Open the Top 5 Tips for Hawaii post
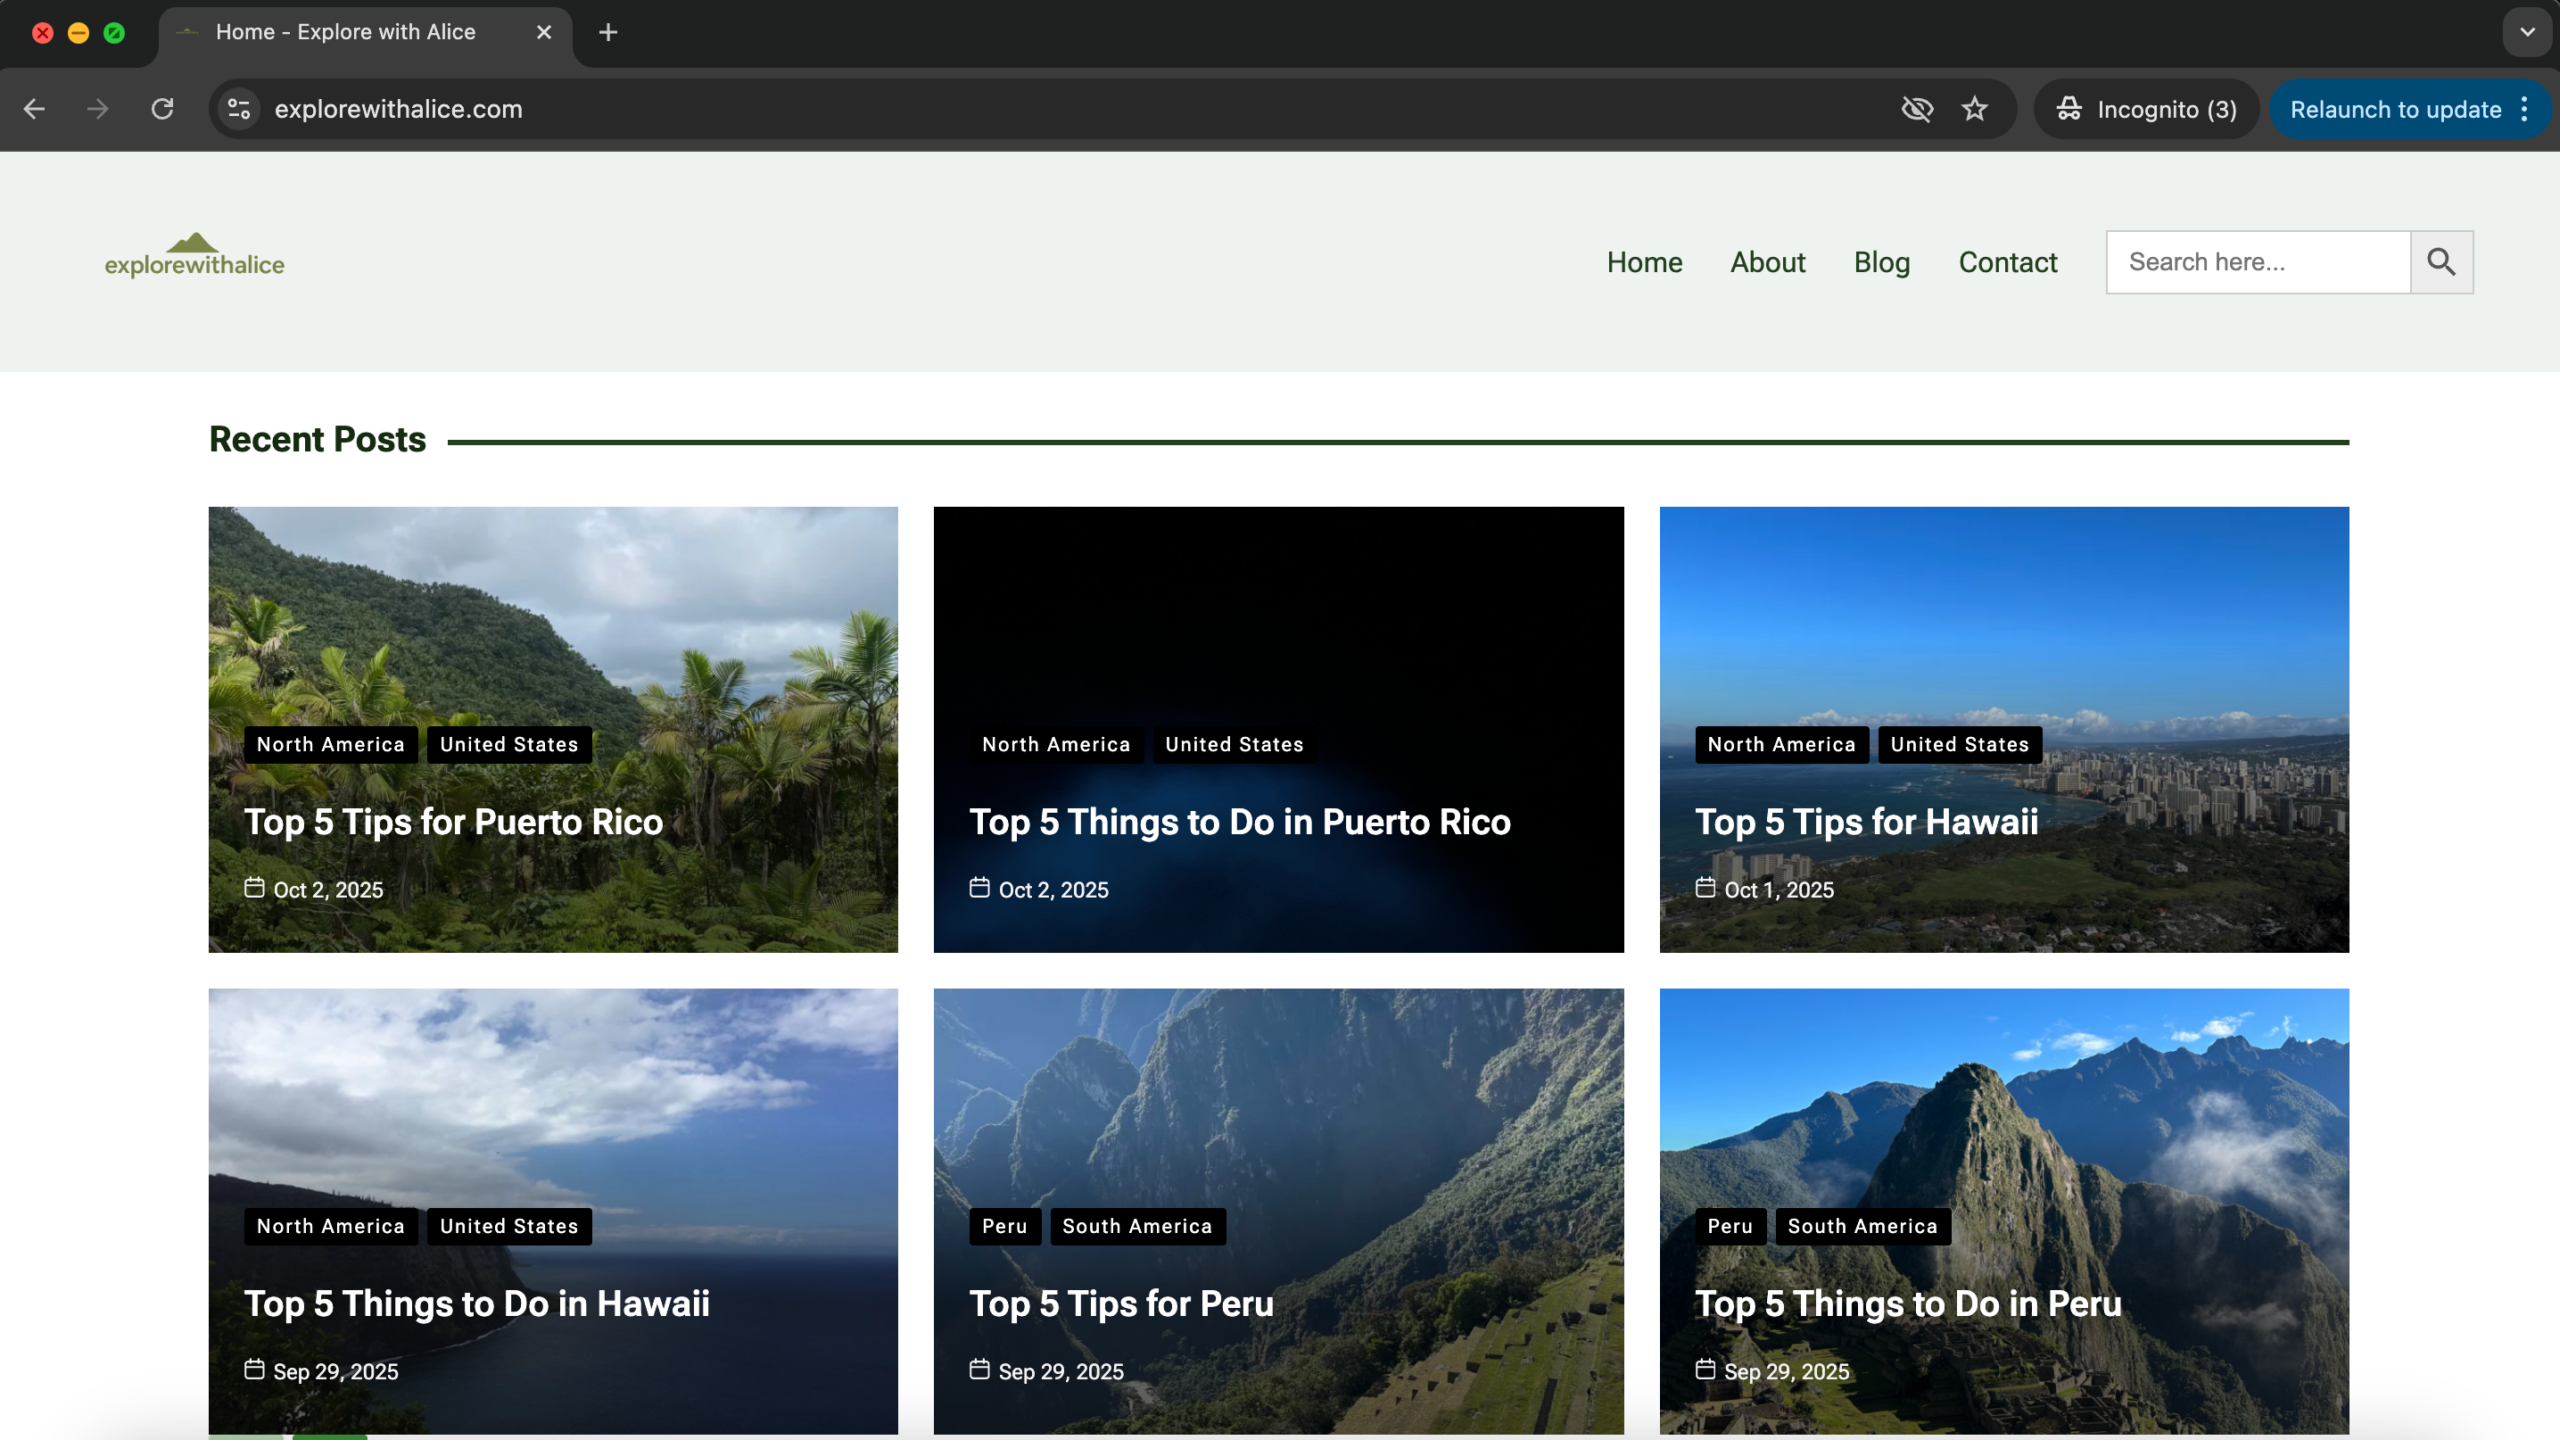2560x1440 pixels. pyautogui.click(x=1866, y=821)
